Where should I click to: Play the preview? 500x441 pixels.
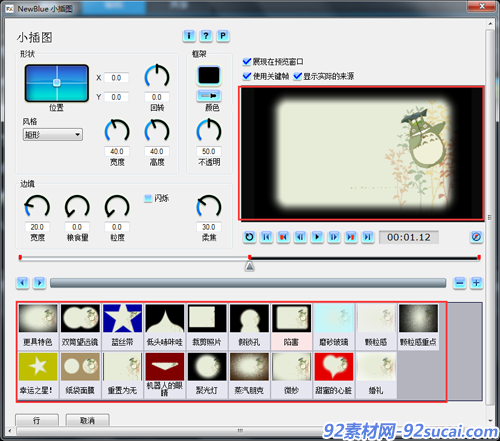click(x=317, y=237)
